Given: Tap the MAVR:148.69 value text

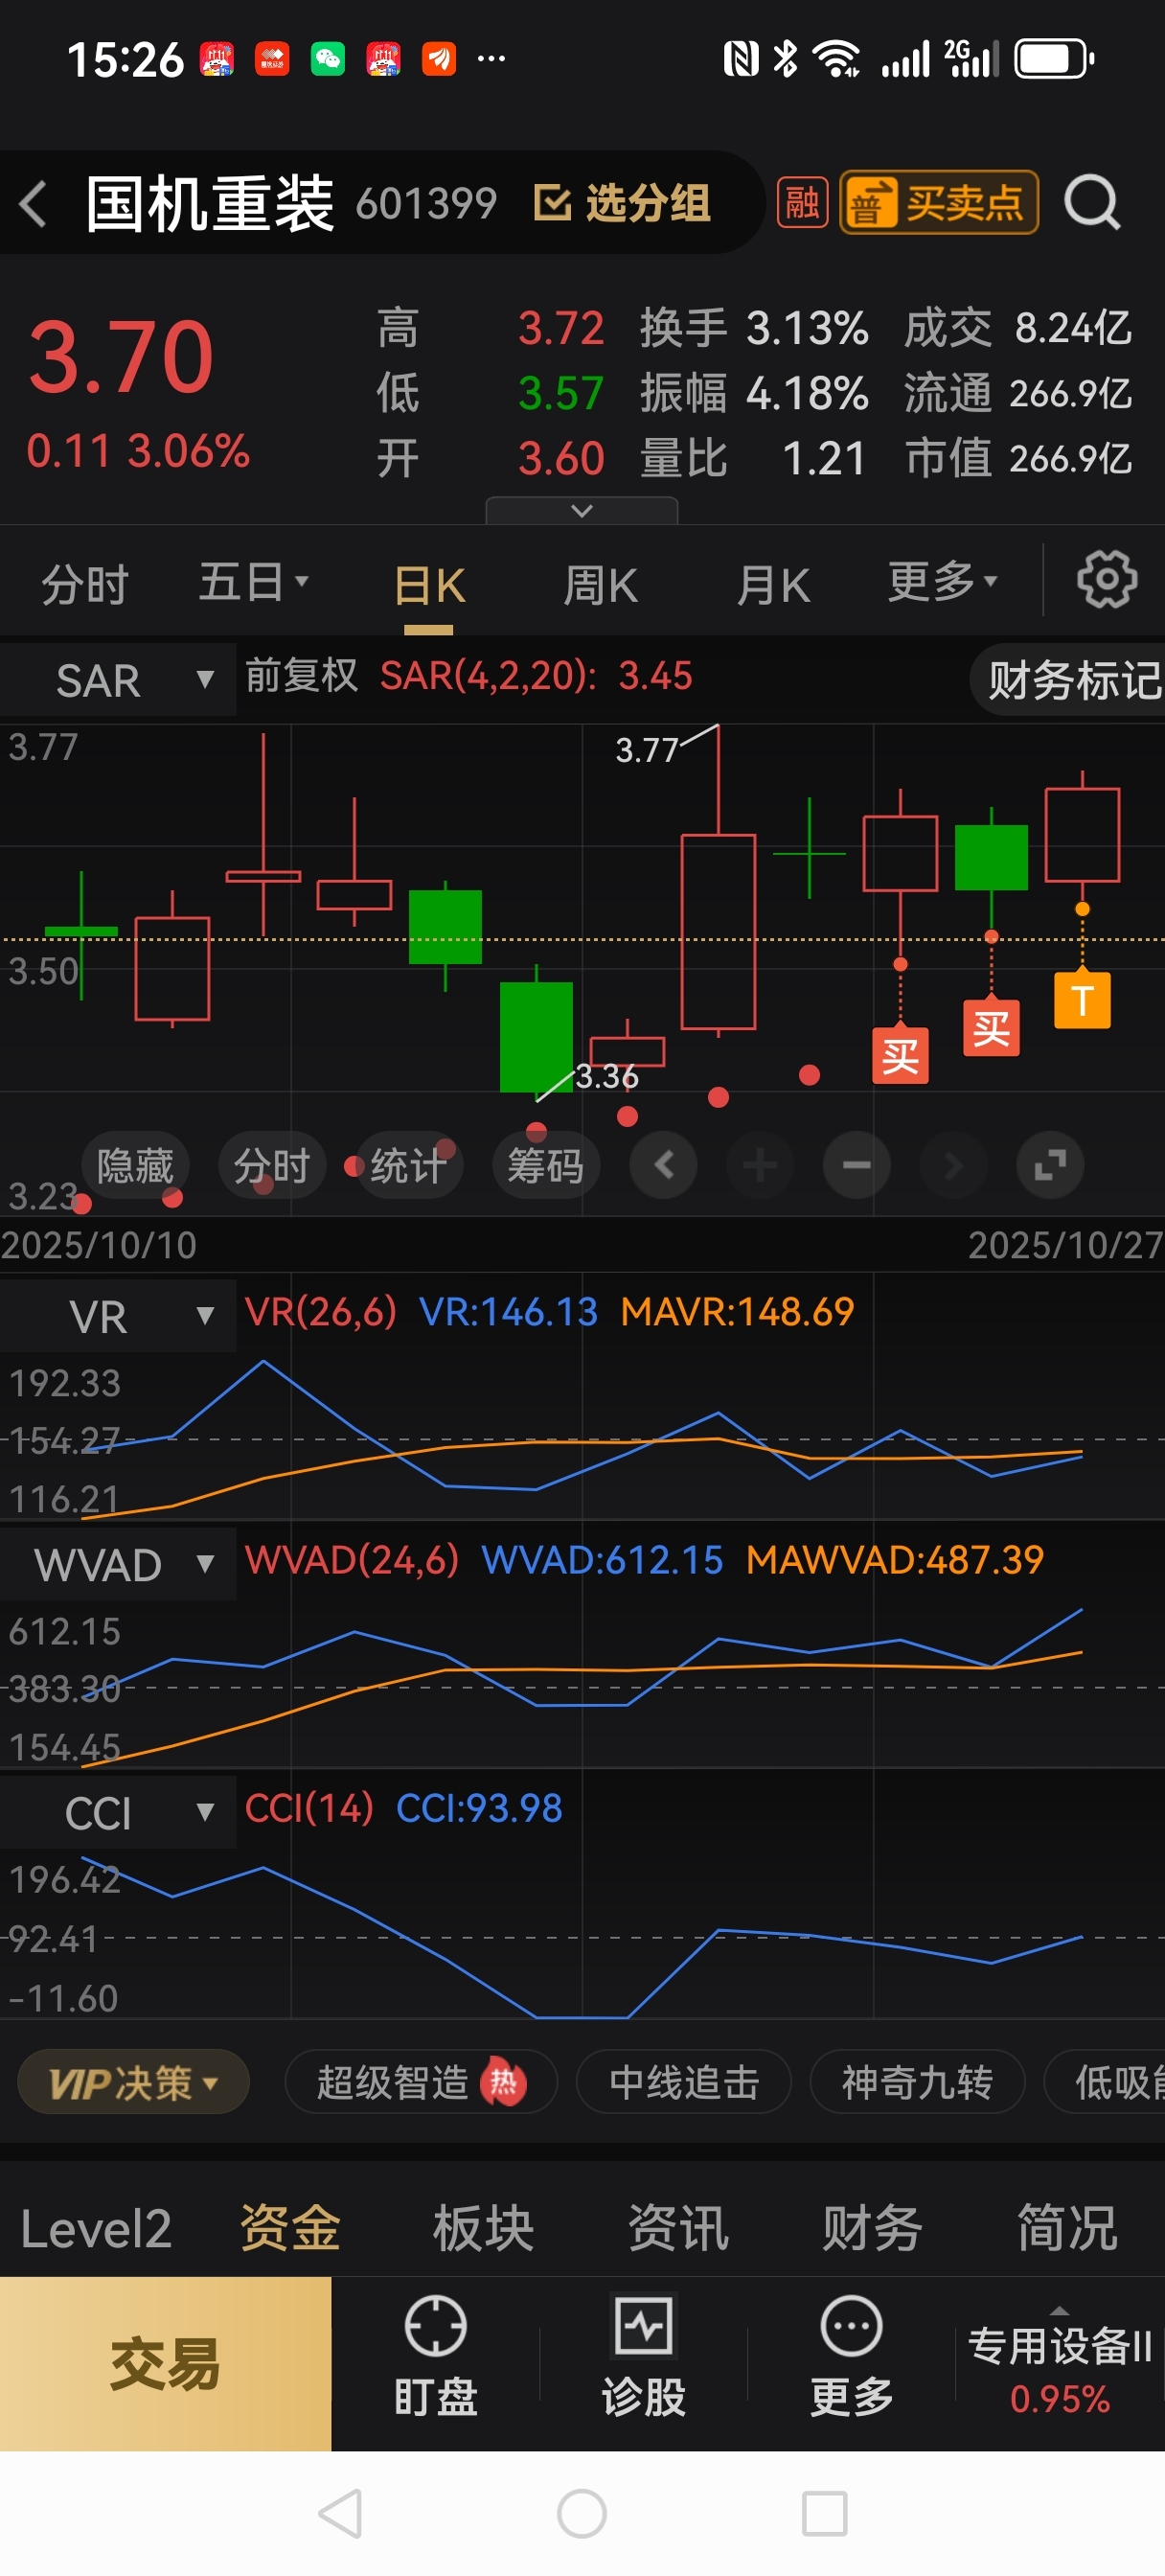Looking at the screenshot, I should coord(737,1312).
